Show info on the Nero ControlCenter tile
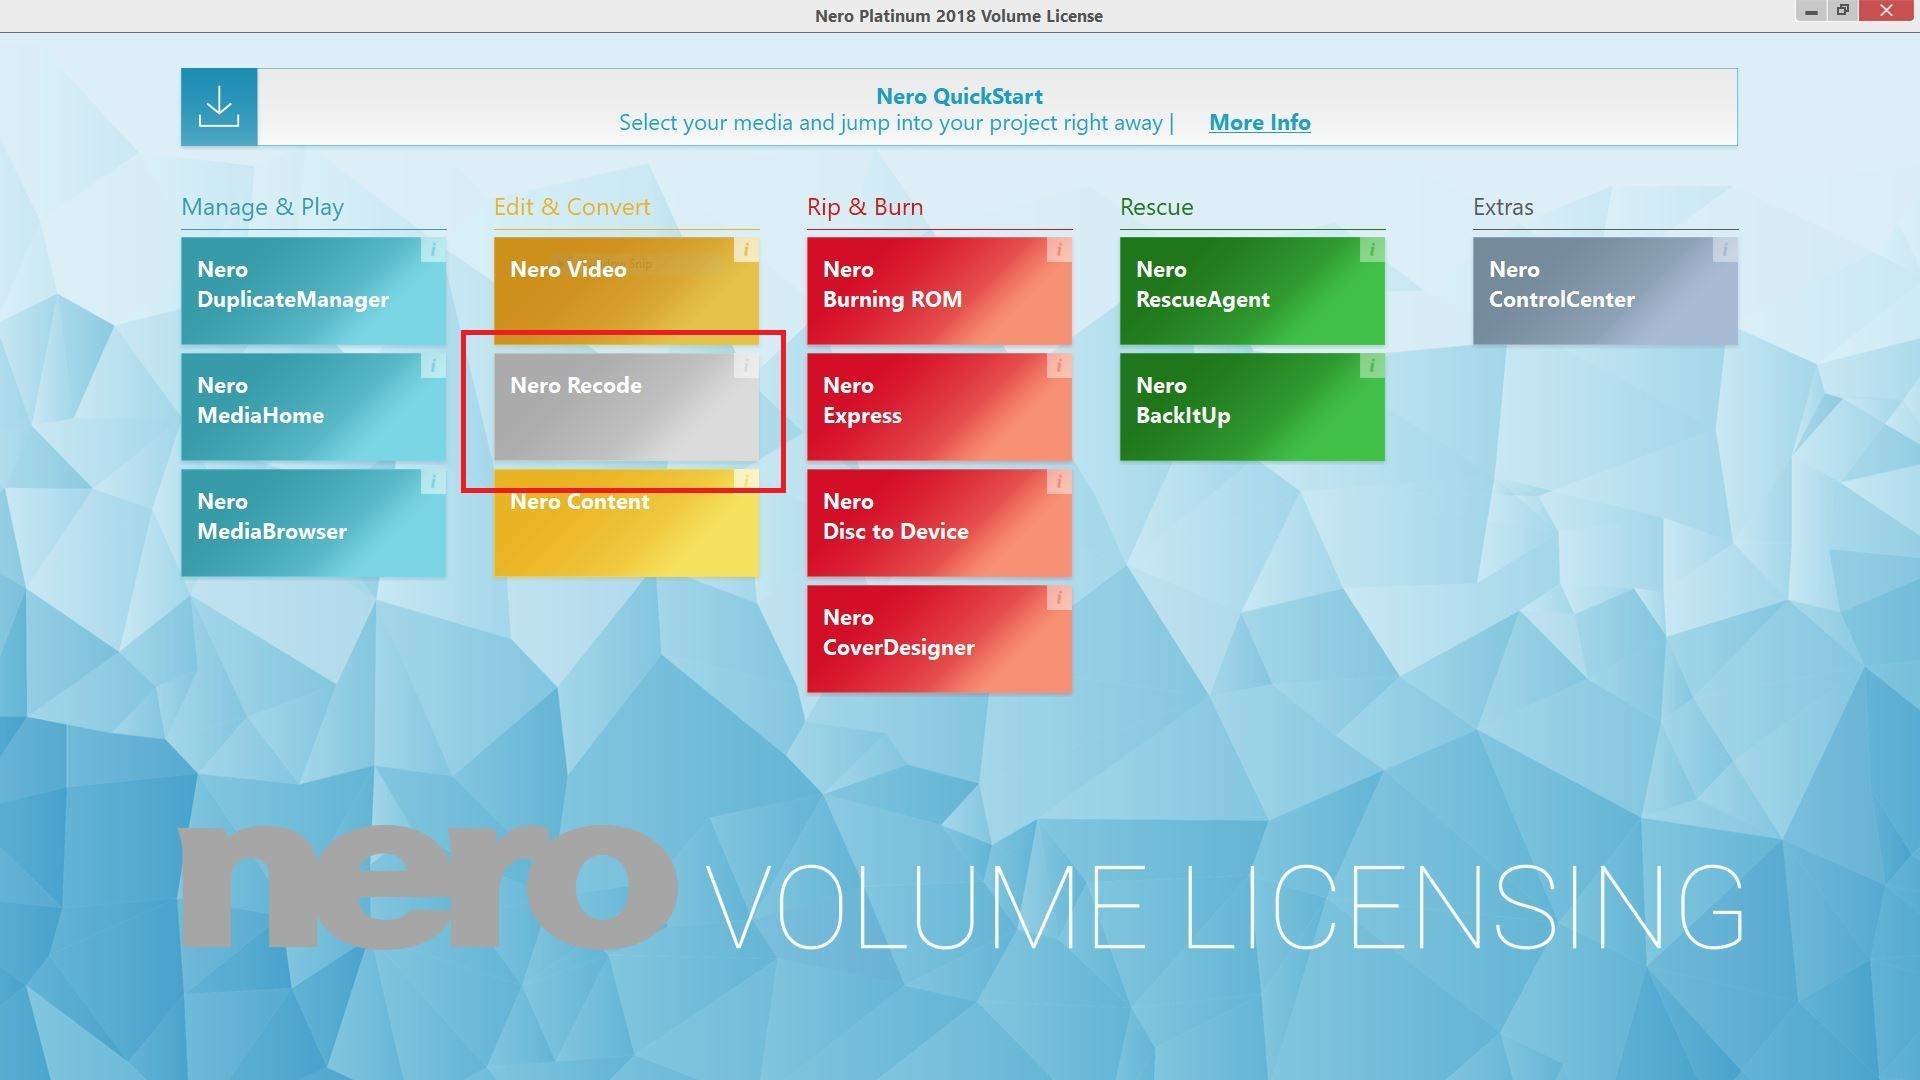Screen dimensions: 1920x1080 point(1726,250)
